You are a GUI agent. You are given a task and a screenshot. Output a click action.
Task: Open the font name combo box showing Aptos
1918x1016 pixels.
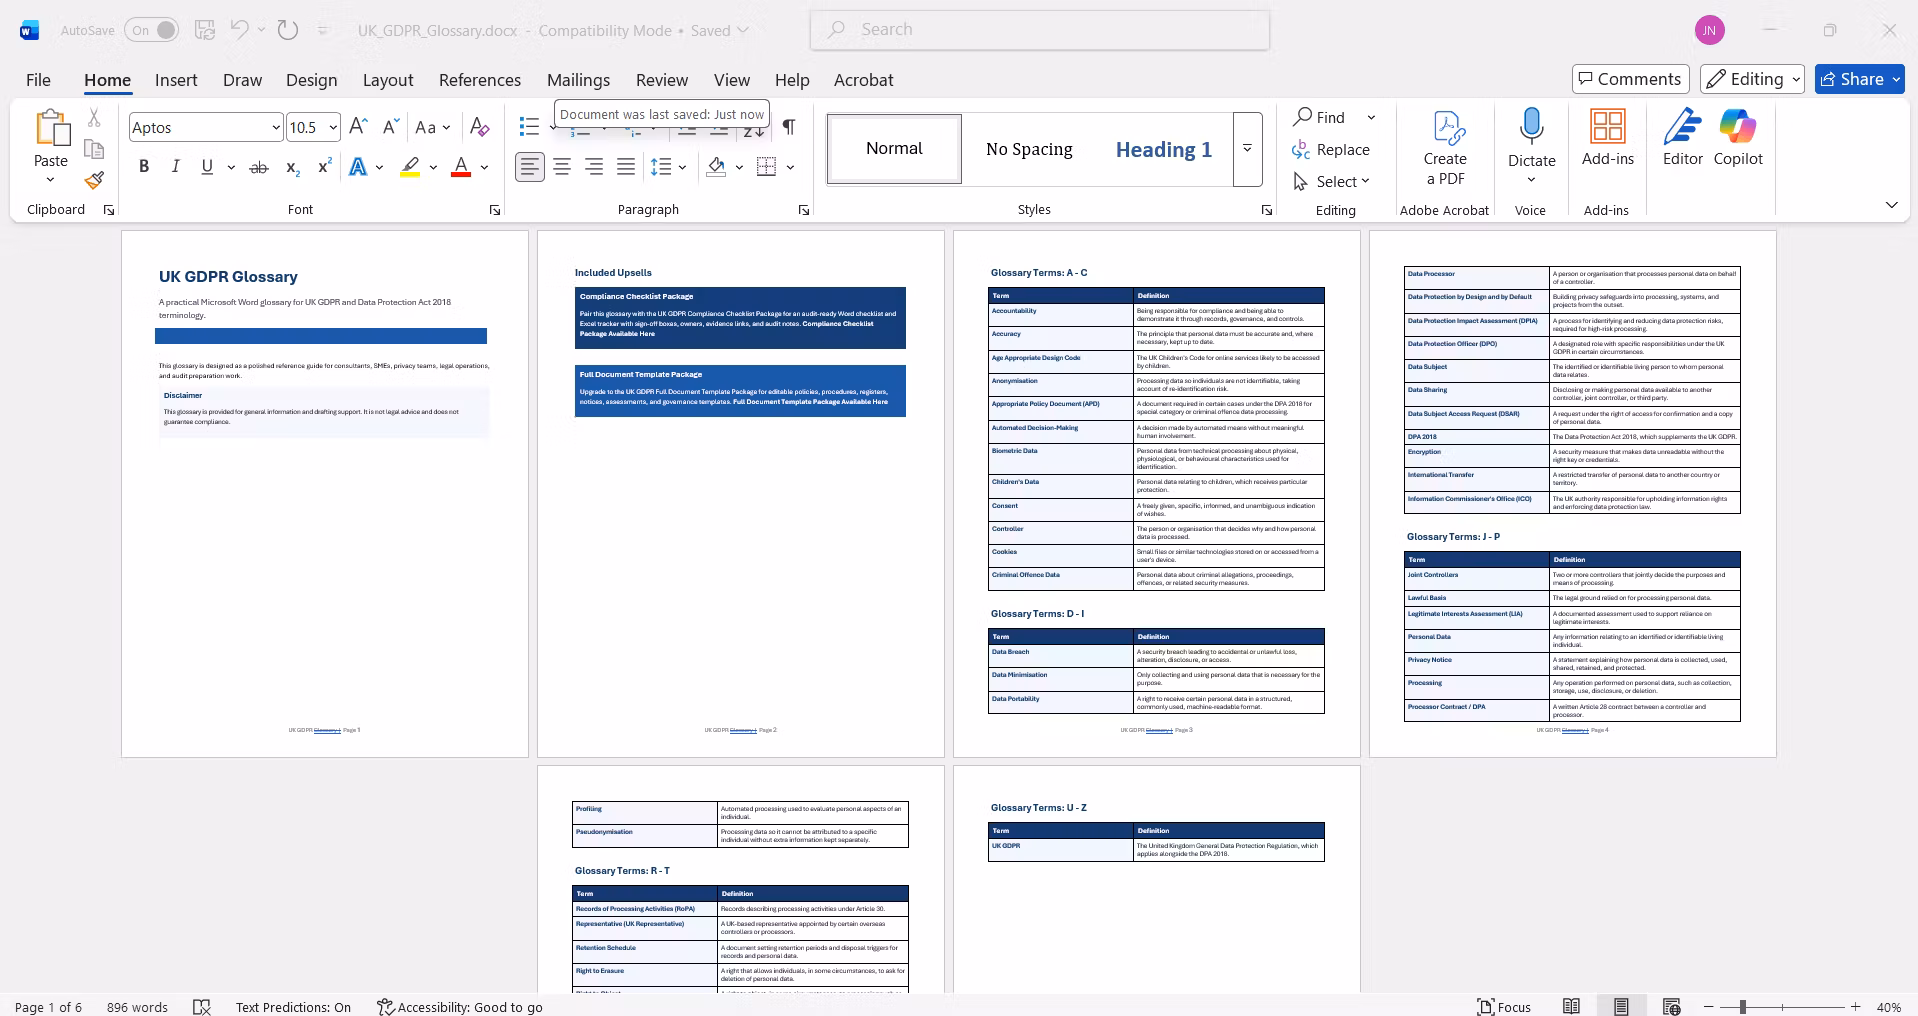[x=205, y=127]
